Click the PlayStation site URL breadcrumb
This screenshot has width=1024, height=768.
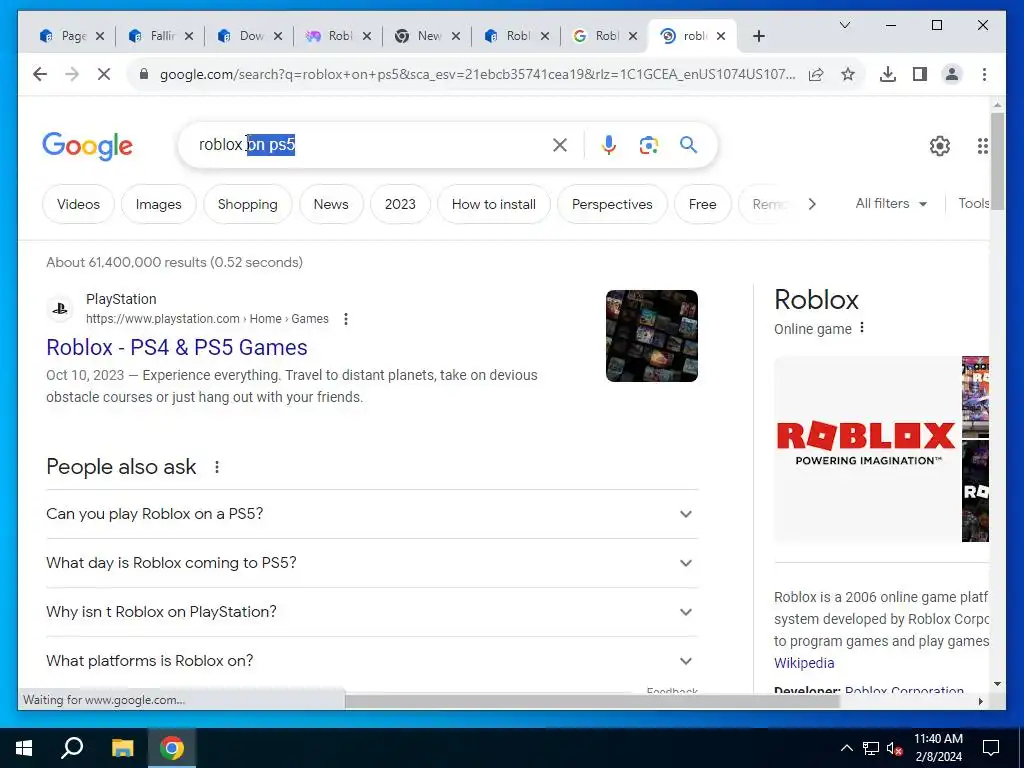(207, 319)
